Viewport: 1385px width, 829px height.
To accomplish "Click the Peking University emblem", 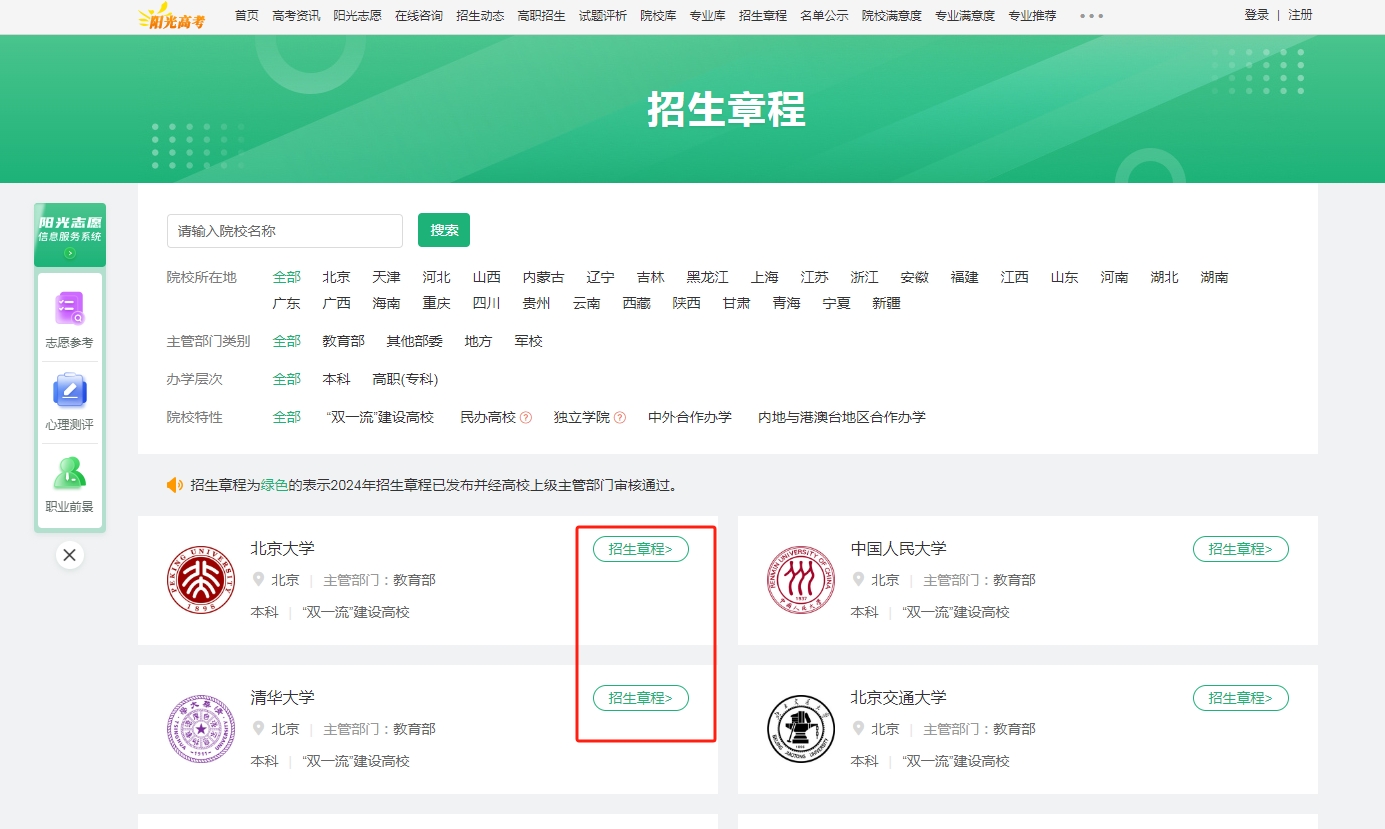I will pos(201,580).
